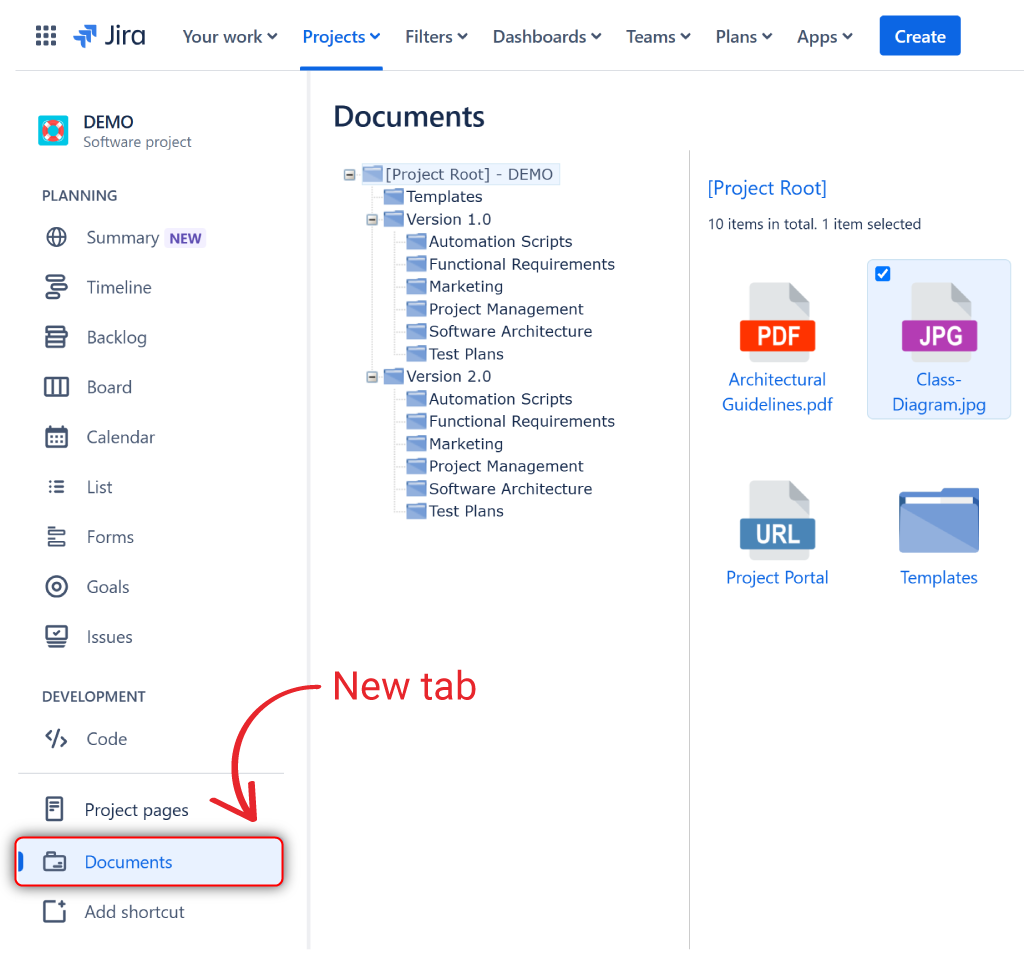Open the Templates folder icon
Image resolution: width=1034 pixels, height=962 pixels.
[938, 518]
